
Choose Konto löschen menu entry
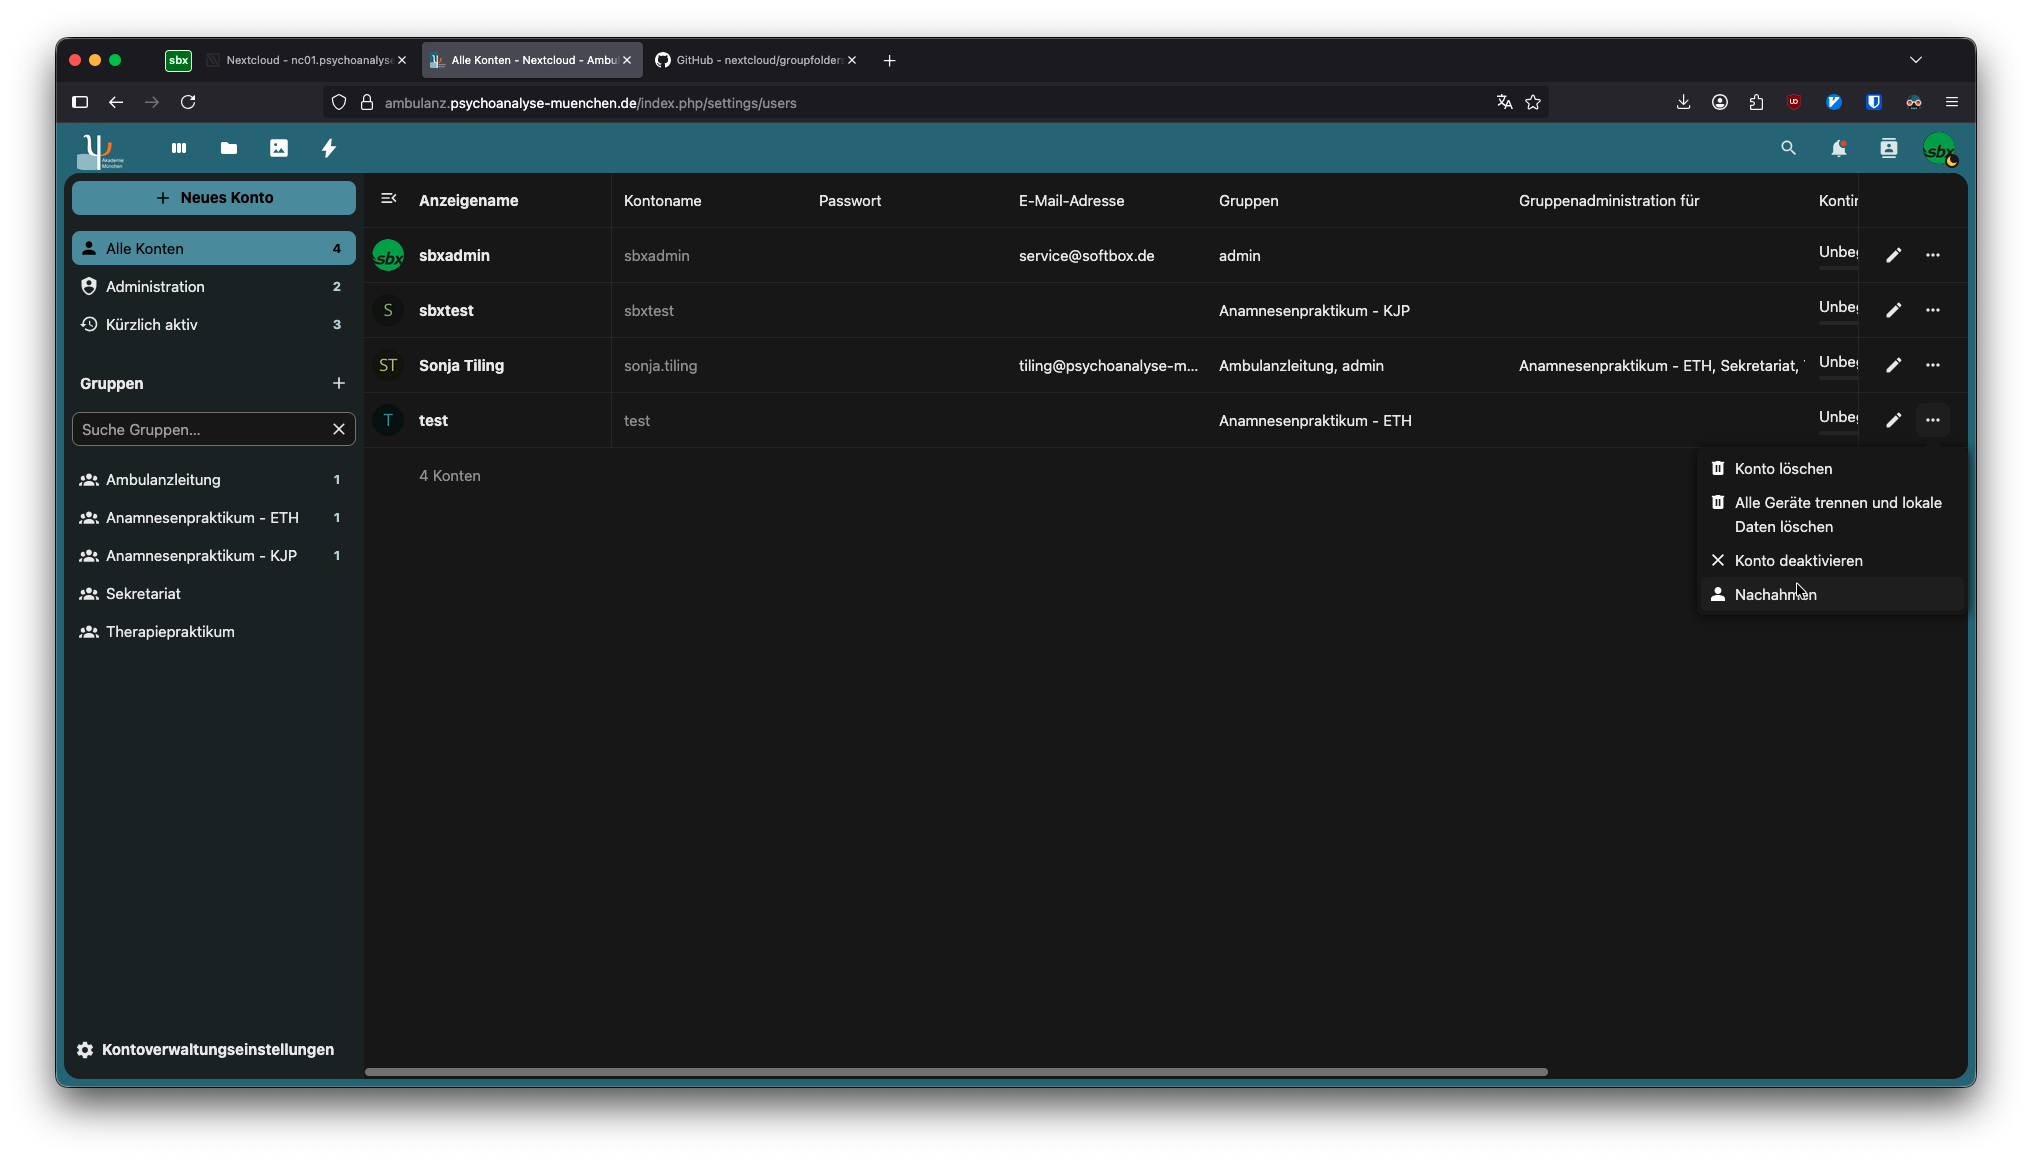click(1782, 468)
